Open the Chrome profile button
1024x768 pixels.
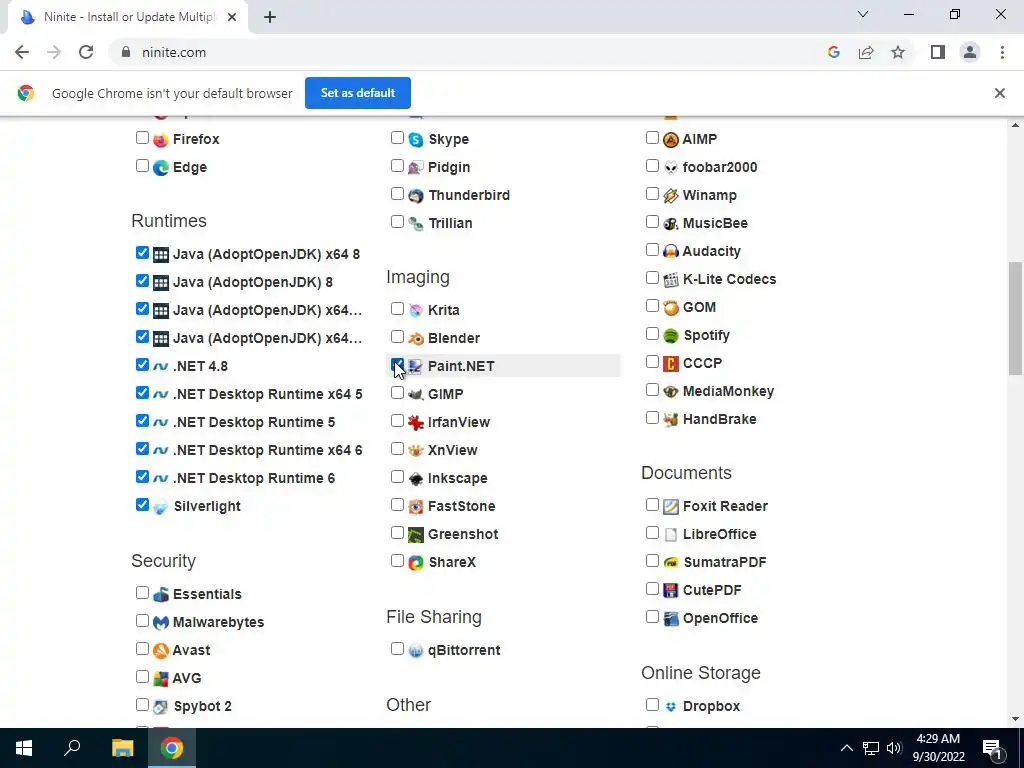click(x=970, y=52)
